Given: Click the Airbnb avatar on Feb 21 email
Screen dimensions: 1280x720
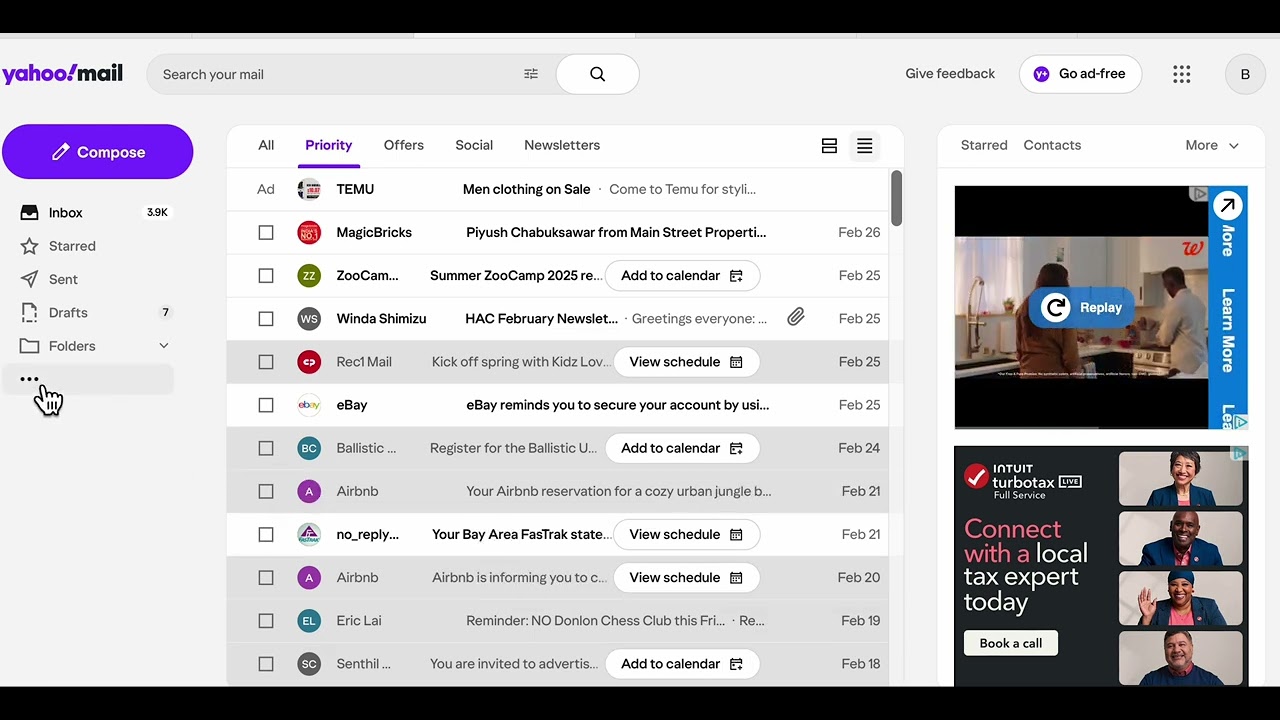Looking at the screenshot, I should pyautogui.click(x=309, y=491).
